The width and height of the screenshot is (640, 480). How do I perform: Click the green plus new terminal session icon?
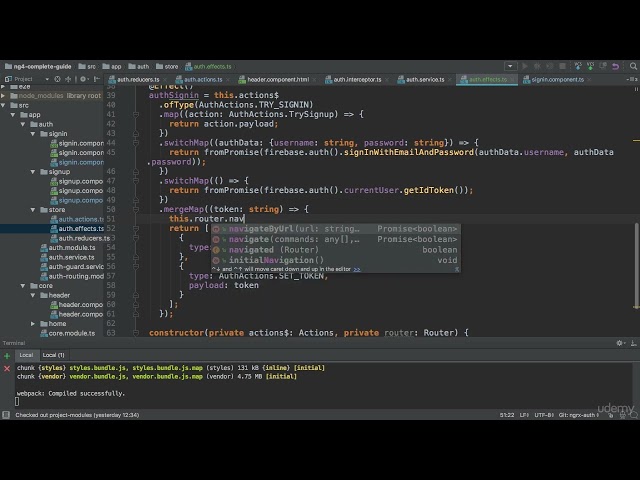pos(7,355)
